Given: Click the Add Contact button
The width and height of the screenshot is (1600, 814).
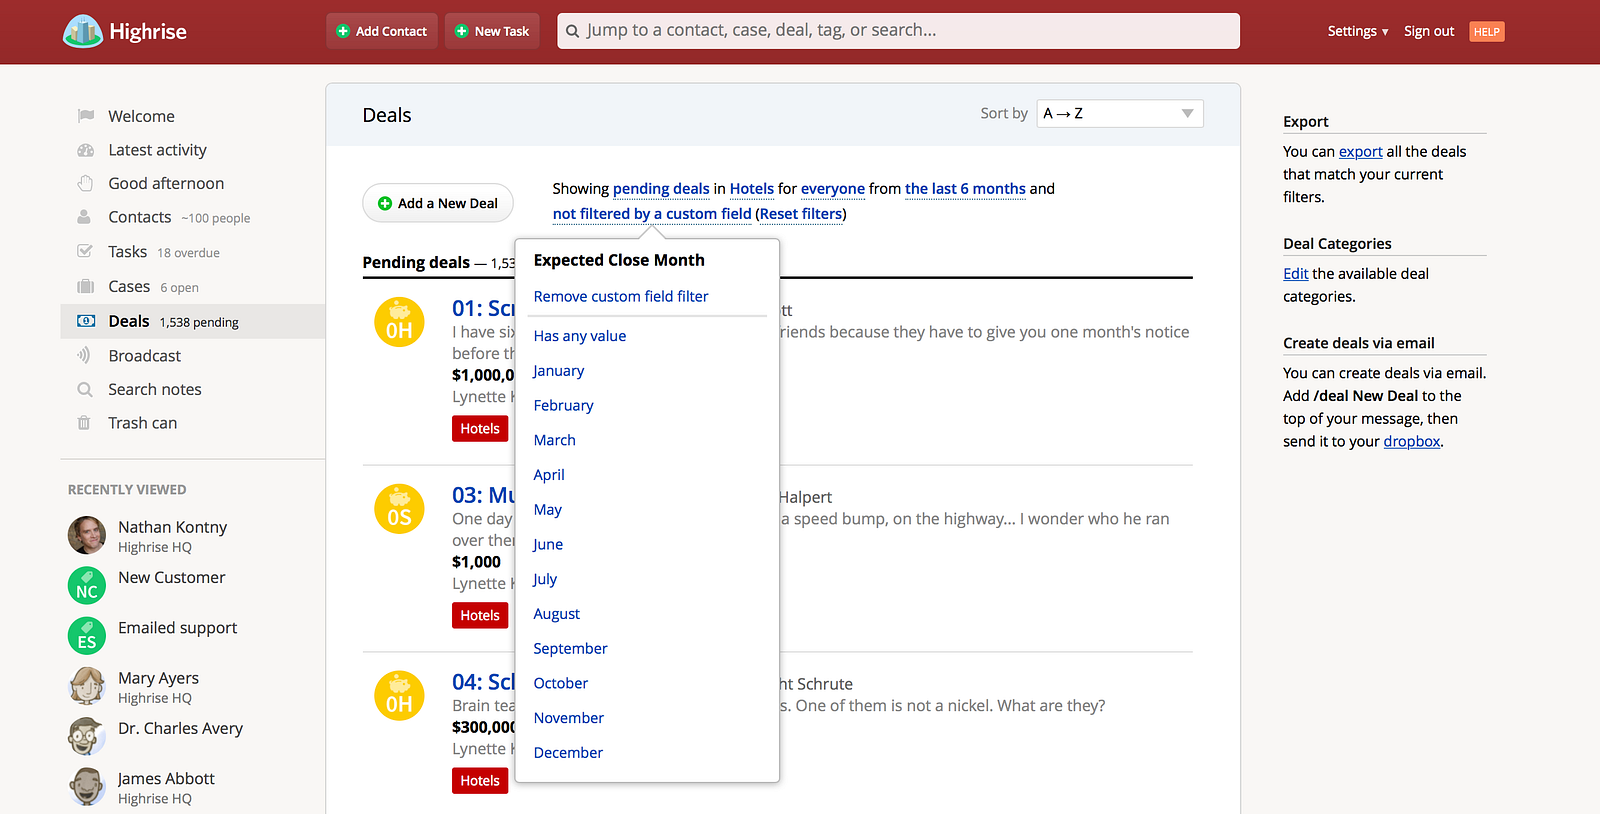Looking at the screenshot, I should click(382, 31).
